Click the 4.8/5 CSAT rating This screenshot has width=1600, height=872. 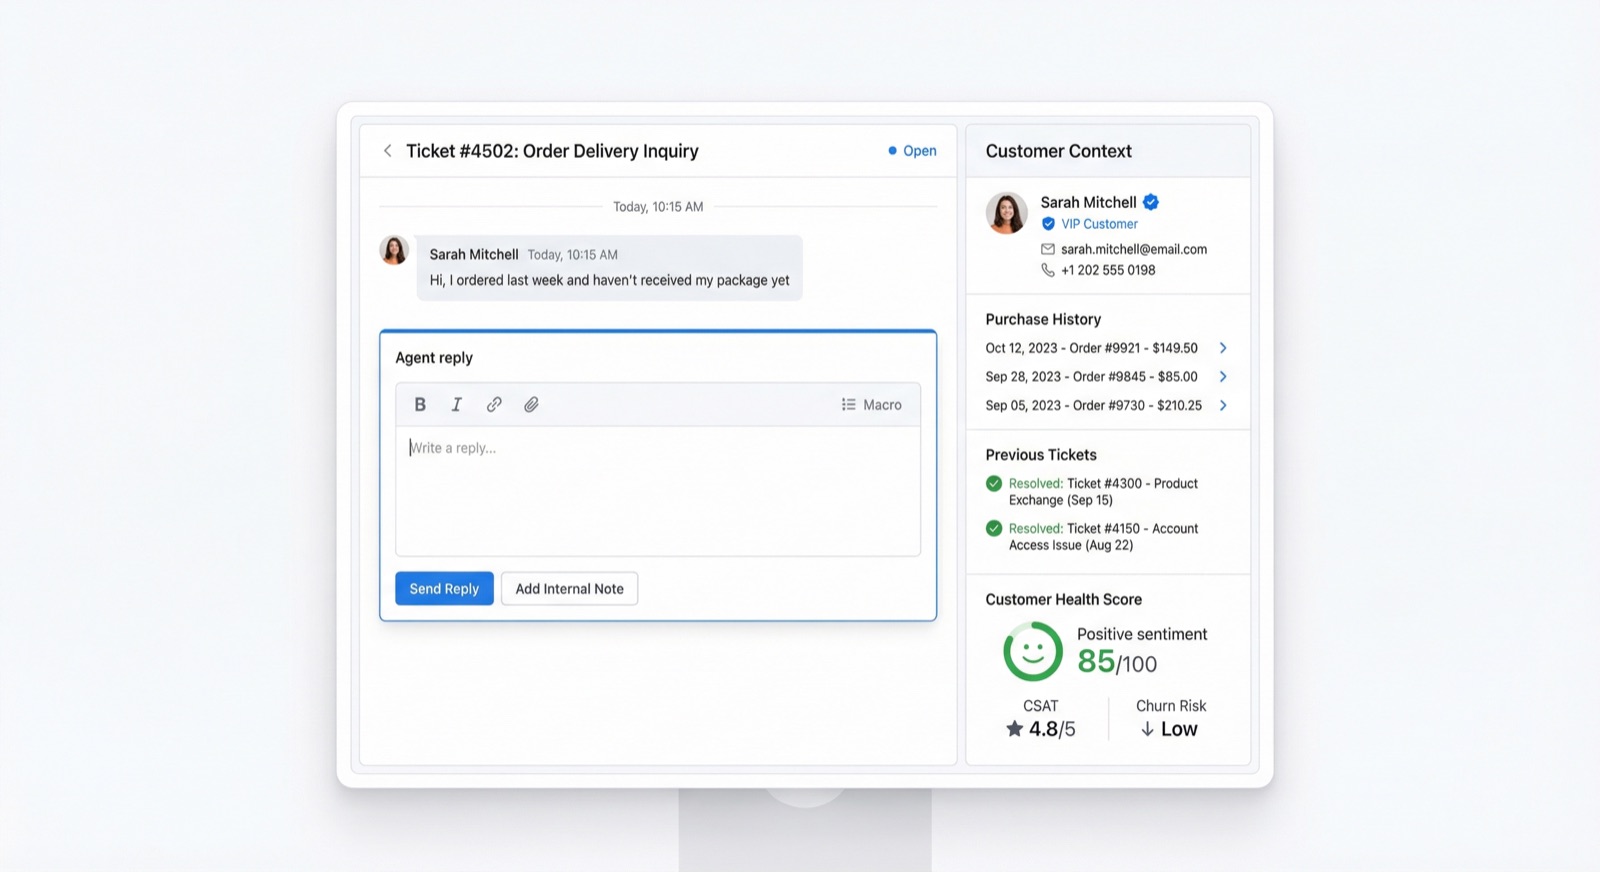(1052, 730)
